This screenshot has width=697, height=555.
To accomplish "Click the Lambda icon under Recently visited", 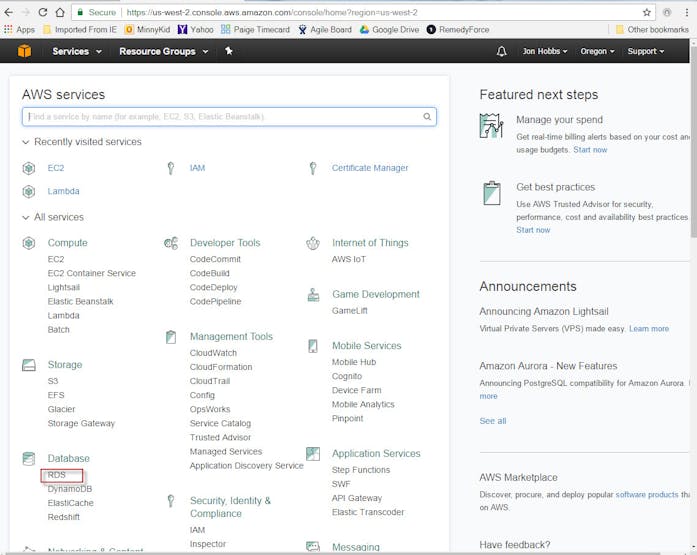I will tap(29, 192).
